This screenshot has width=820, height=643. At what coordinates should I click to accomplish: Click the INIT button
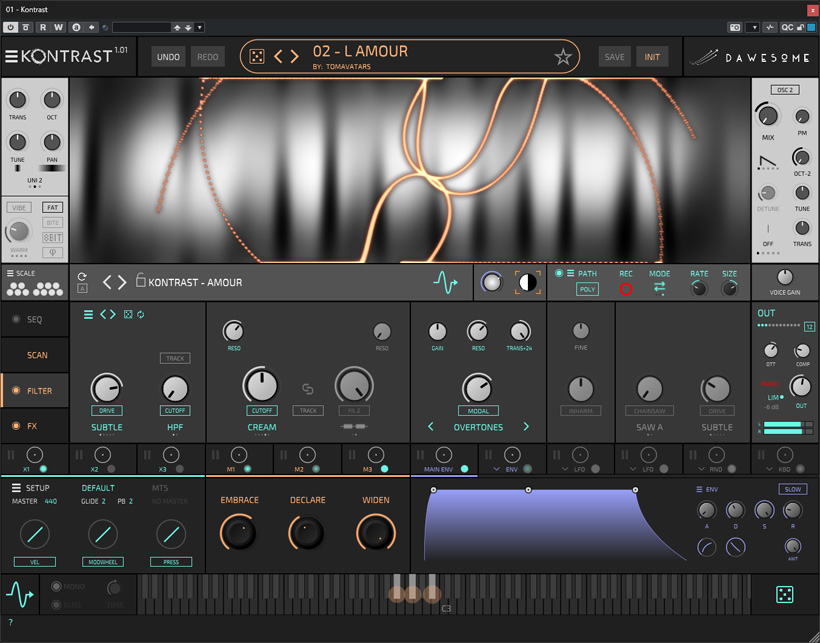point(652,57)
